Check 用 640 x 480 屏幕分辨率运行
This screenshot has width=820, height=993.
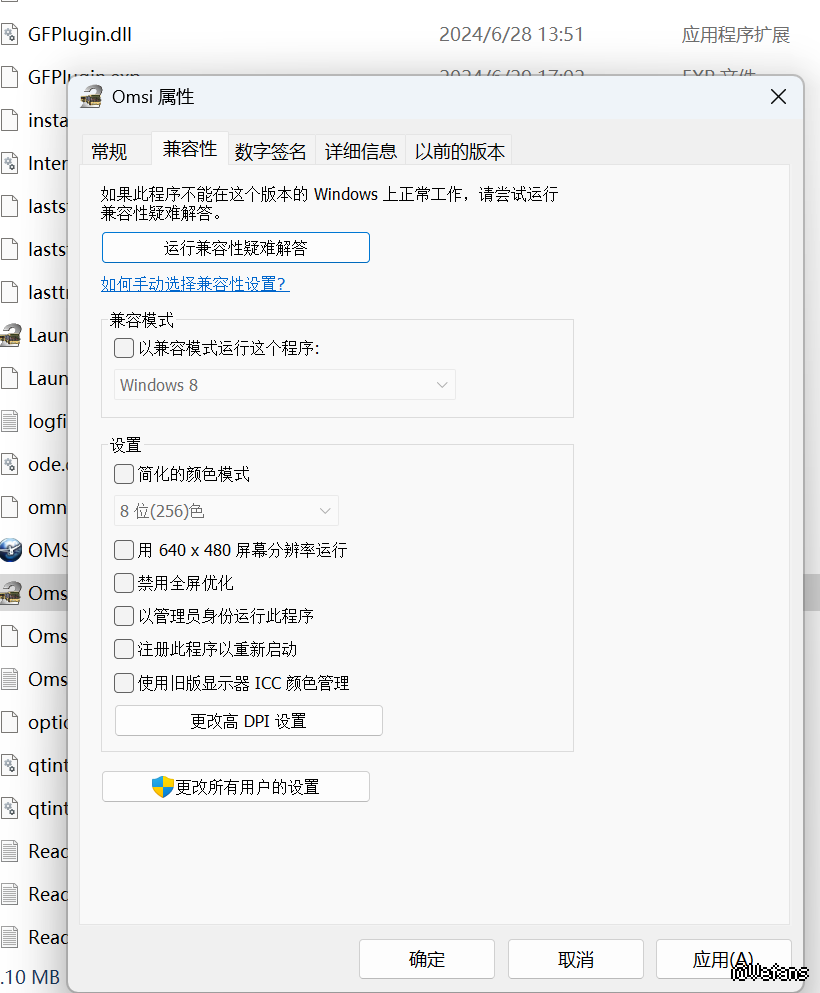point(123,550)
